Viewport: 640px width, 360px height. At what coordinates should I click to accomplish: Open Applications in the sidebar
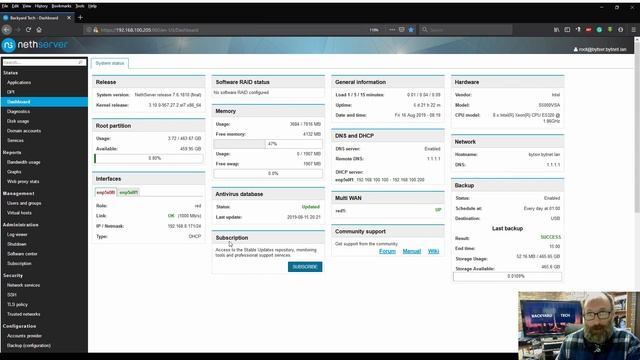(19, 82)
